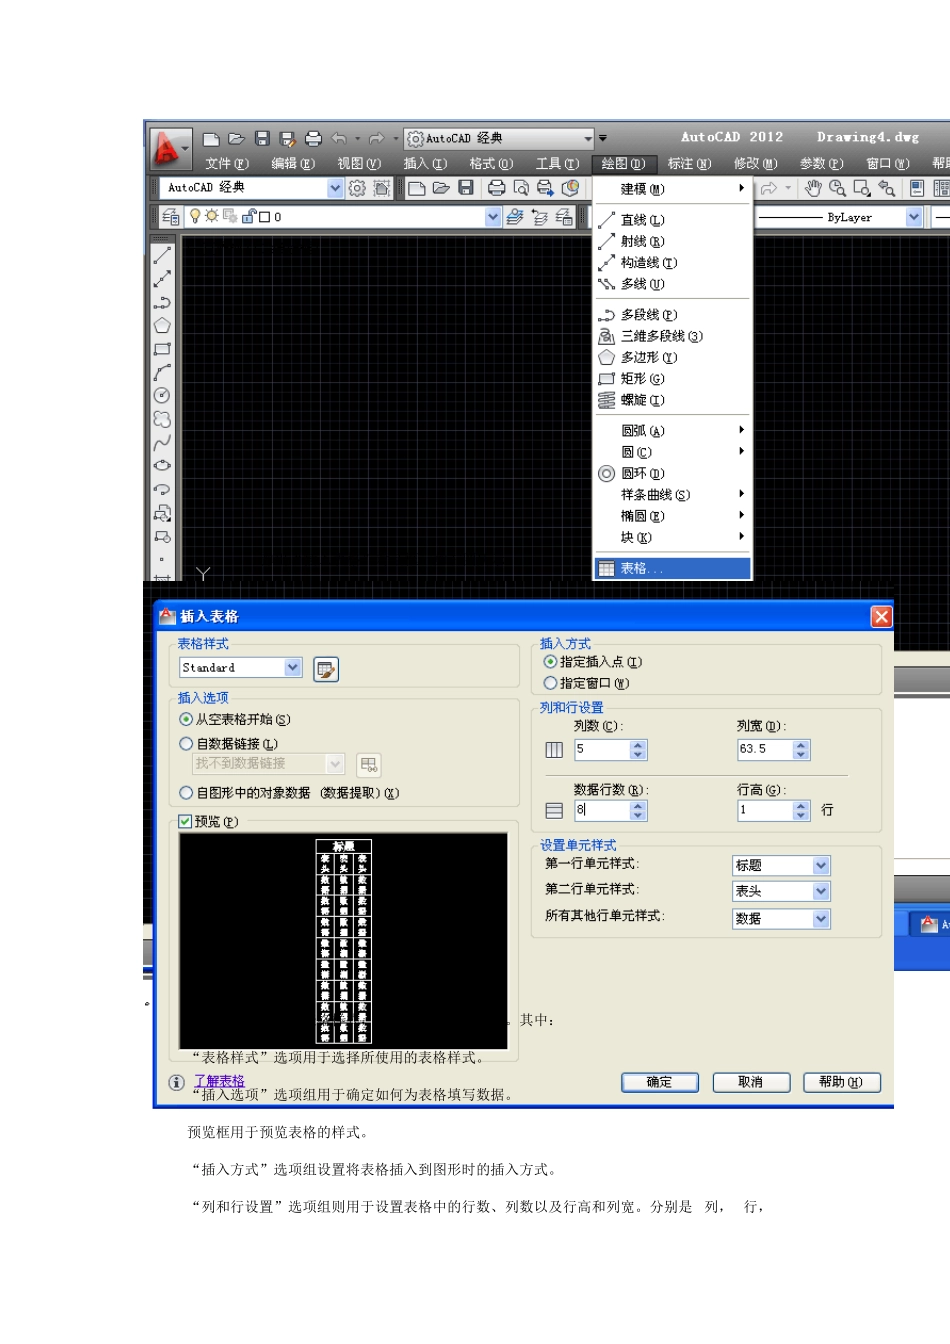
Task: Choose 螺旋(I) from draw menu
Action: pos(672,400)
